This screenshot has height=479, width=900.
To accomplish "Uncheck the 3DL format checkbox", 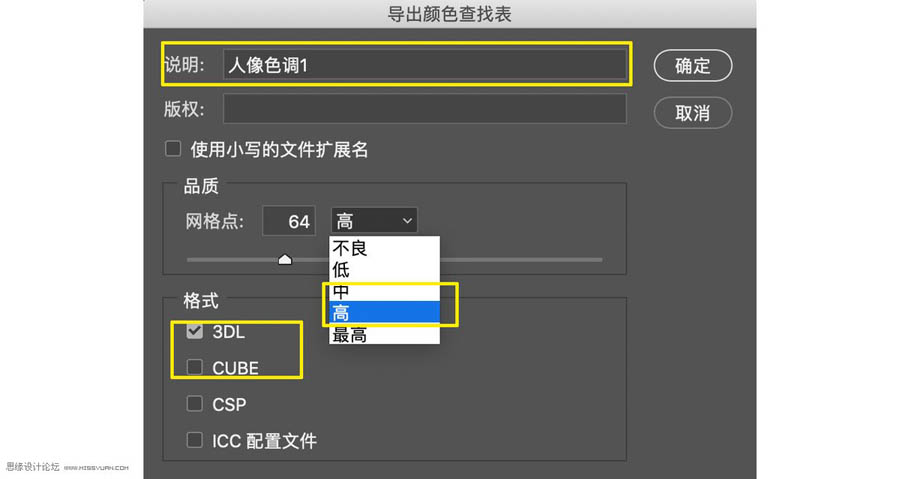I will pos(195,332).
